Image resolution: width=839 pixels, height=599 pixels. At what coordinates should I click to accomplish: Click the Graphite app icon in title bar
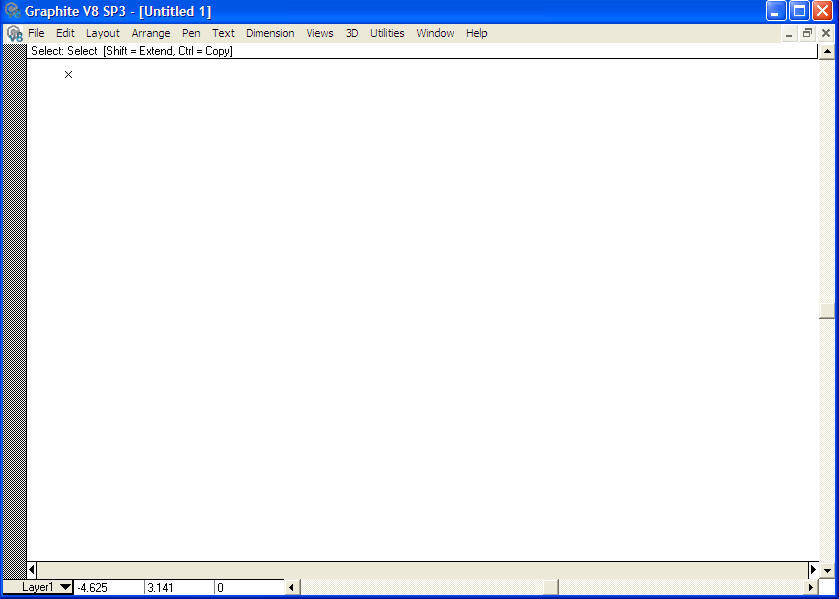click(x=12, y=10)
